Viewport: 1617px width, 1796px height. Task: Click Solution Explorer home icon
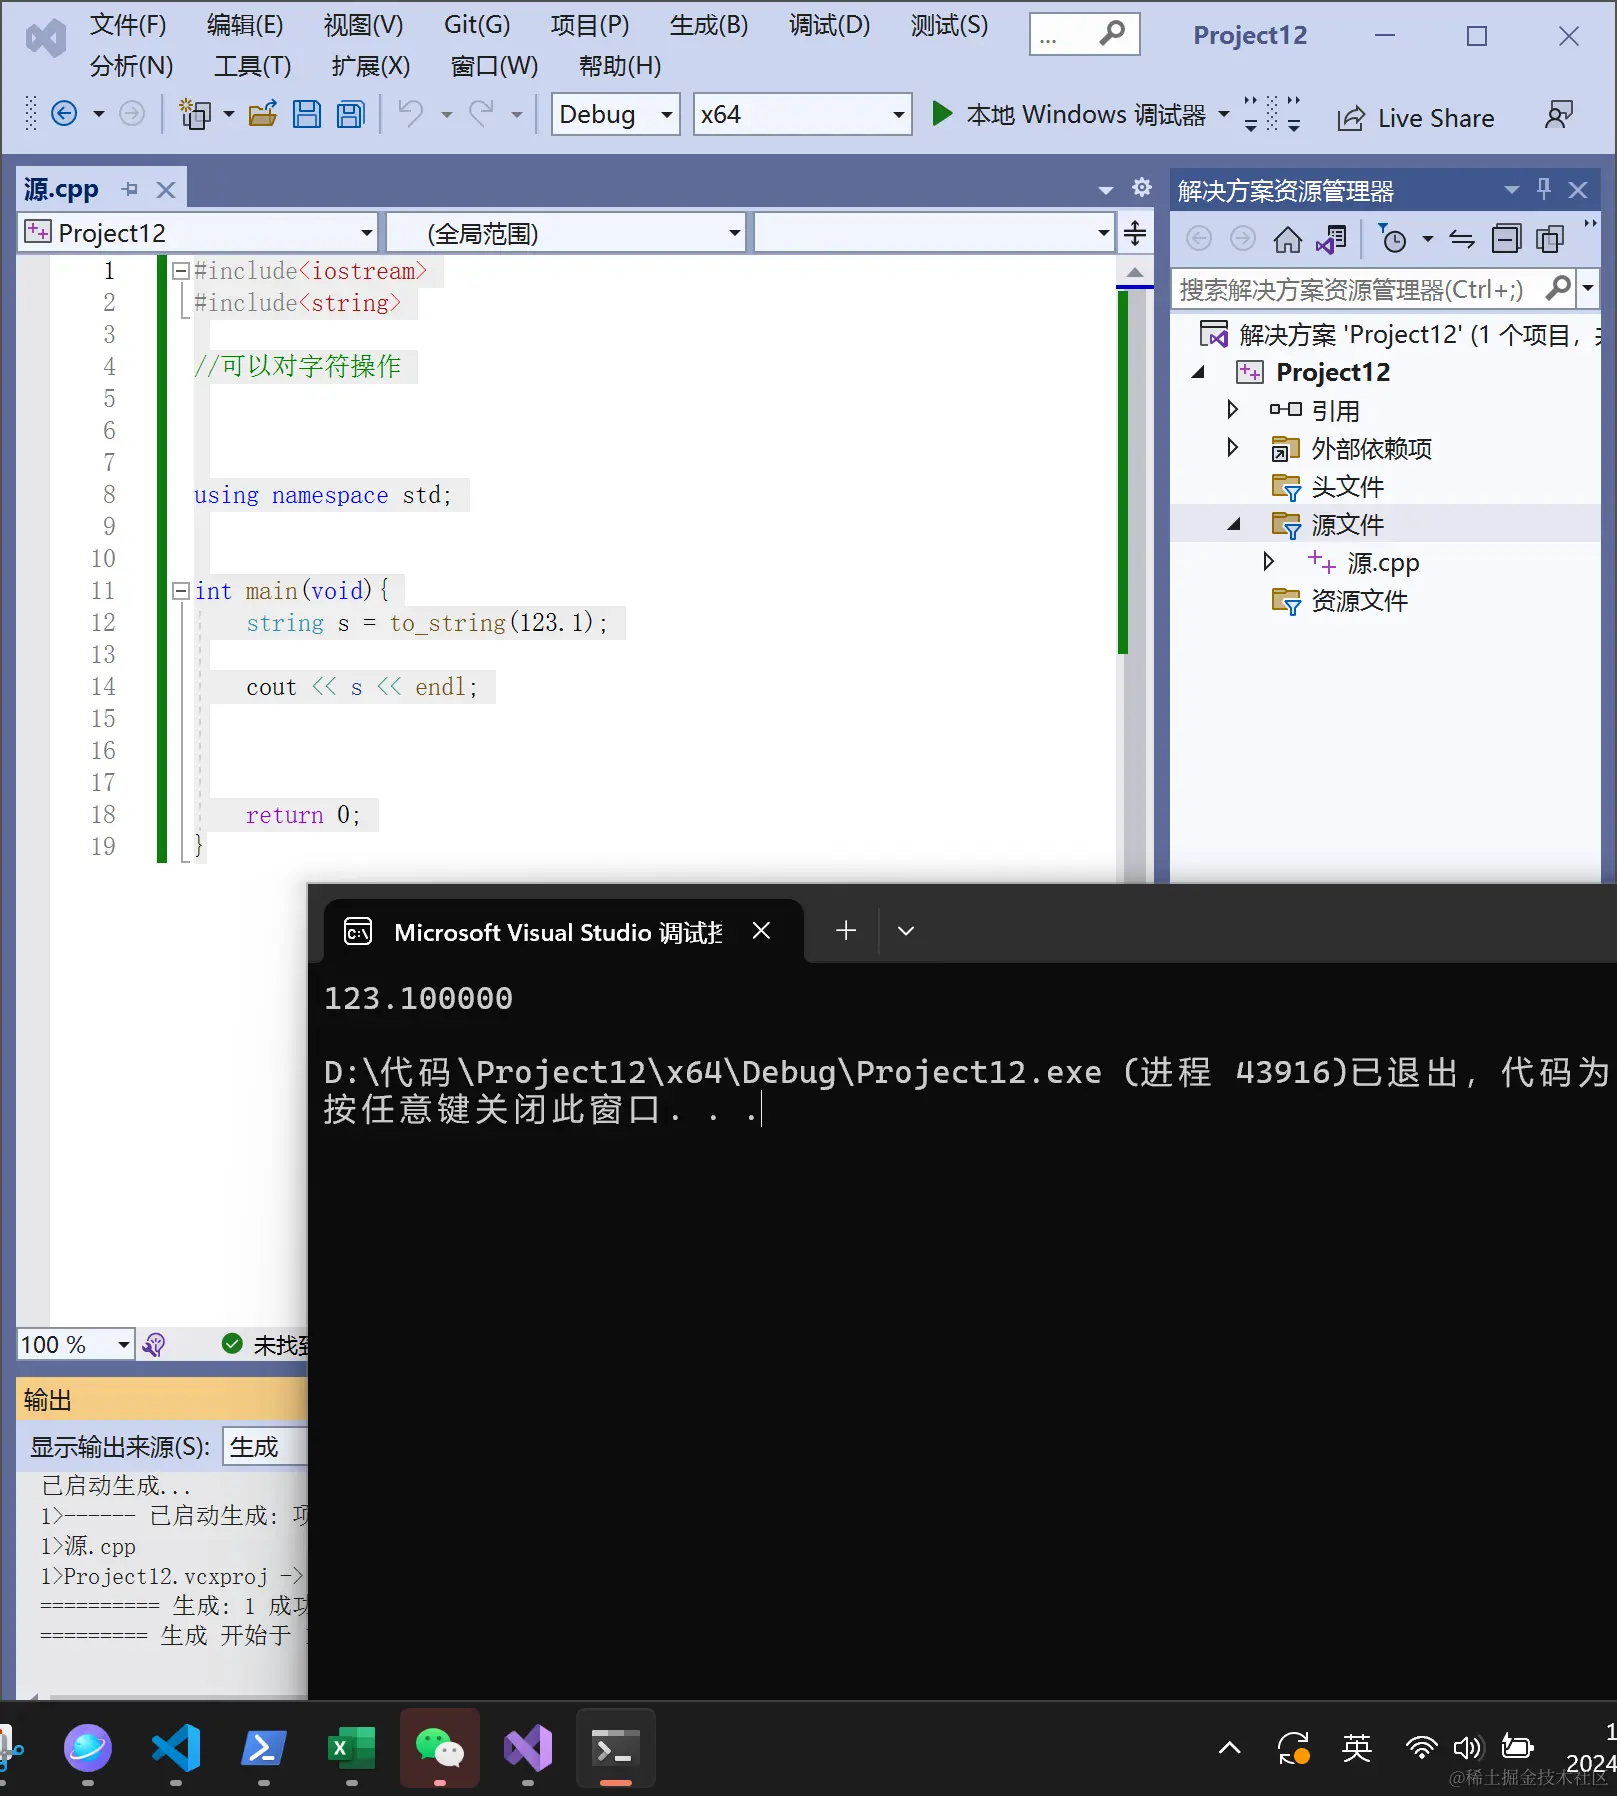click(1287, 239)
